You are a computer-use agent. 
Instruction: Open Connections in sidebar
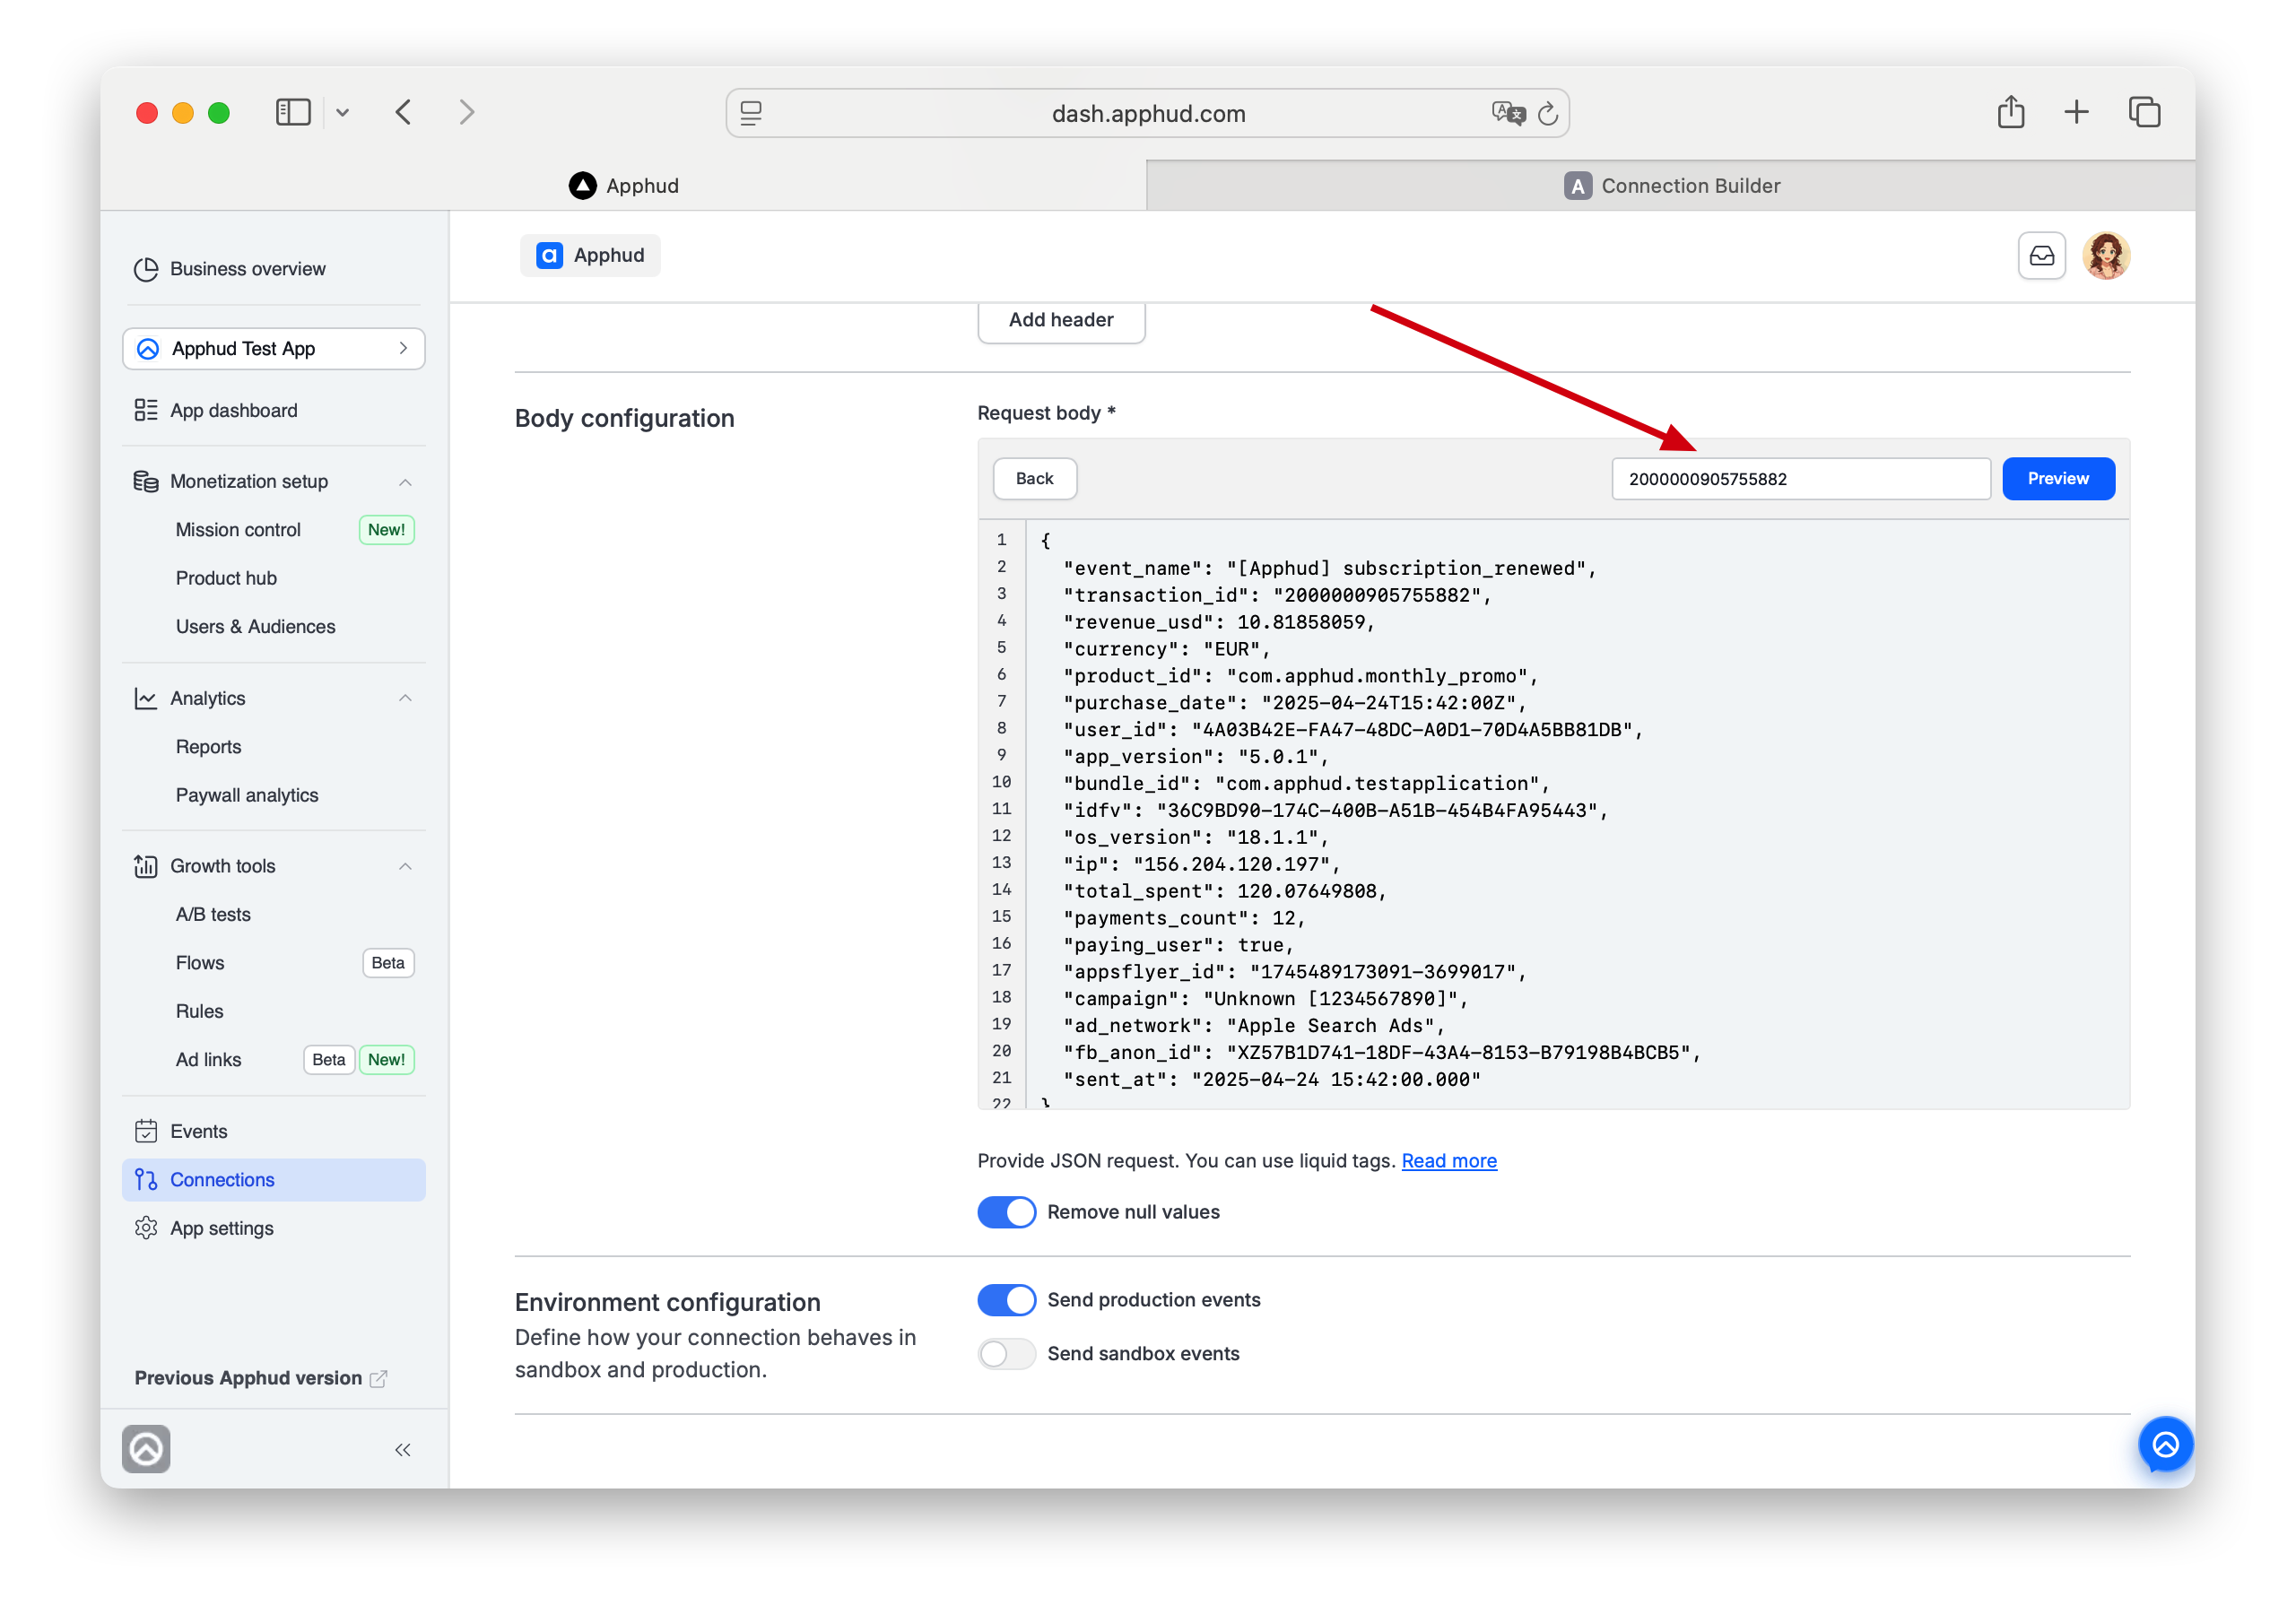[x=274, y=1180]
